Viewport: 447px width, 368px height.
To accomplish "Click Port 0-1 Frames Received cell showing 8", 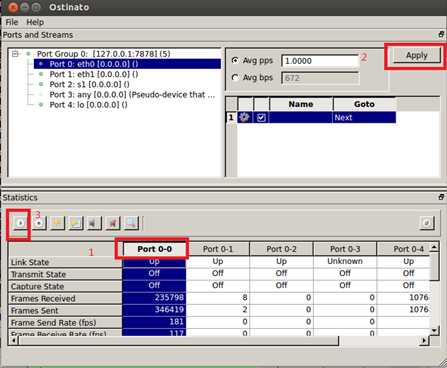I will 218,297.
